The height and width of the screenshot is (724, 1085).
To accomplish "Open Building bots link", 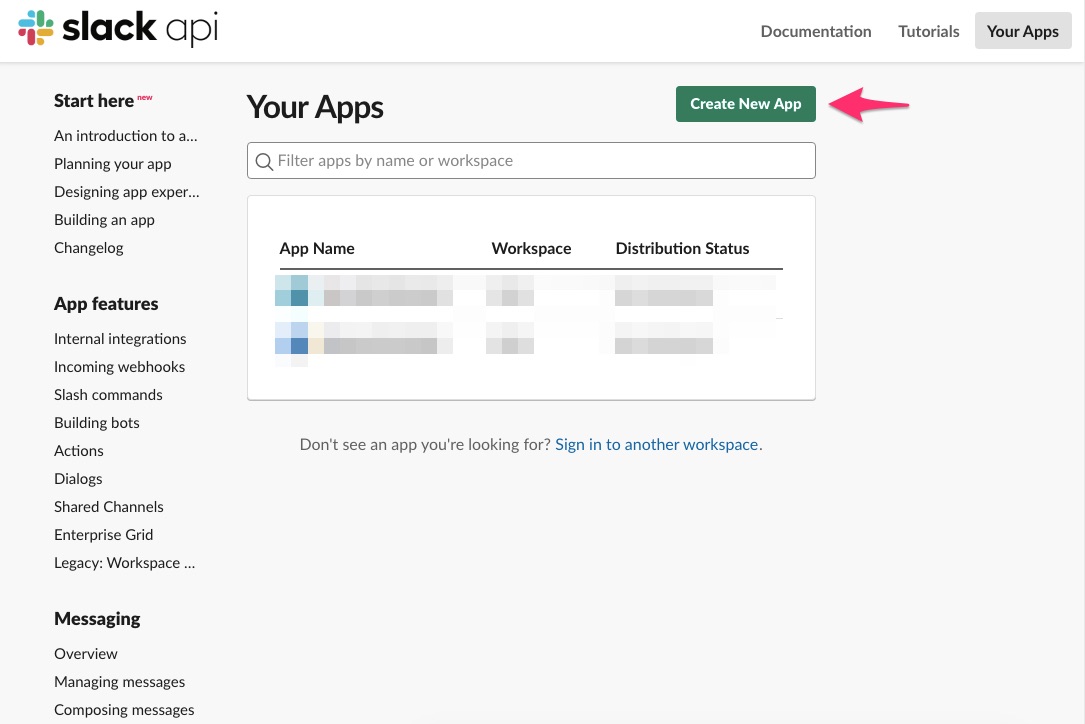I will click(97, 423).
